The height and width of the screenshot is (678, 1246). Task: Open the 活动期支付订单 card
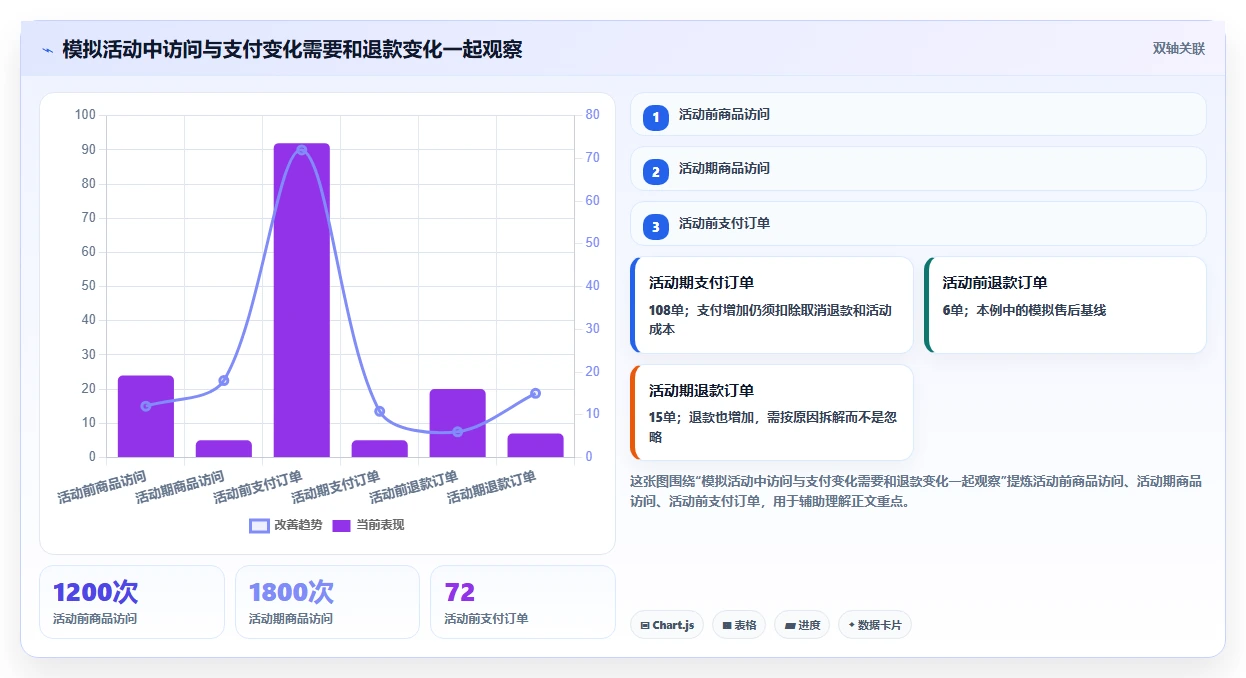click(772, 305)
